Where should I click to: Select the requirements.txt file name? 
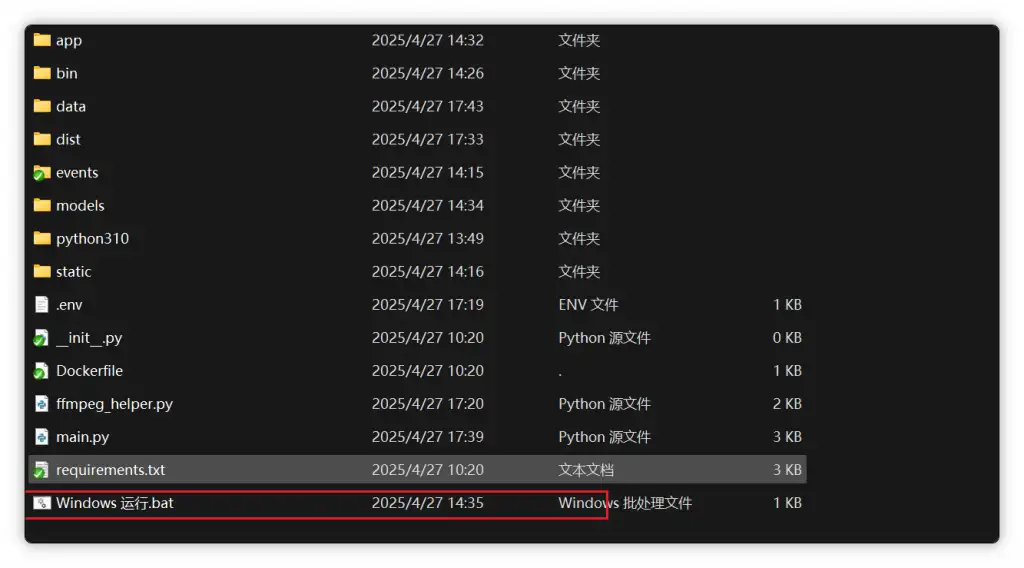[x=110, y=470]
